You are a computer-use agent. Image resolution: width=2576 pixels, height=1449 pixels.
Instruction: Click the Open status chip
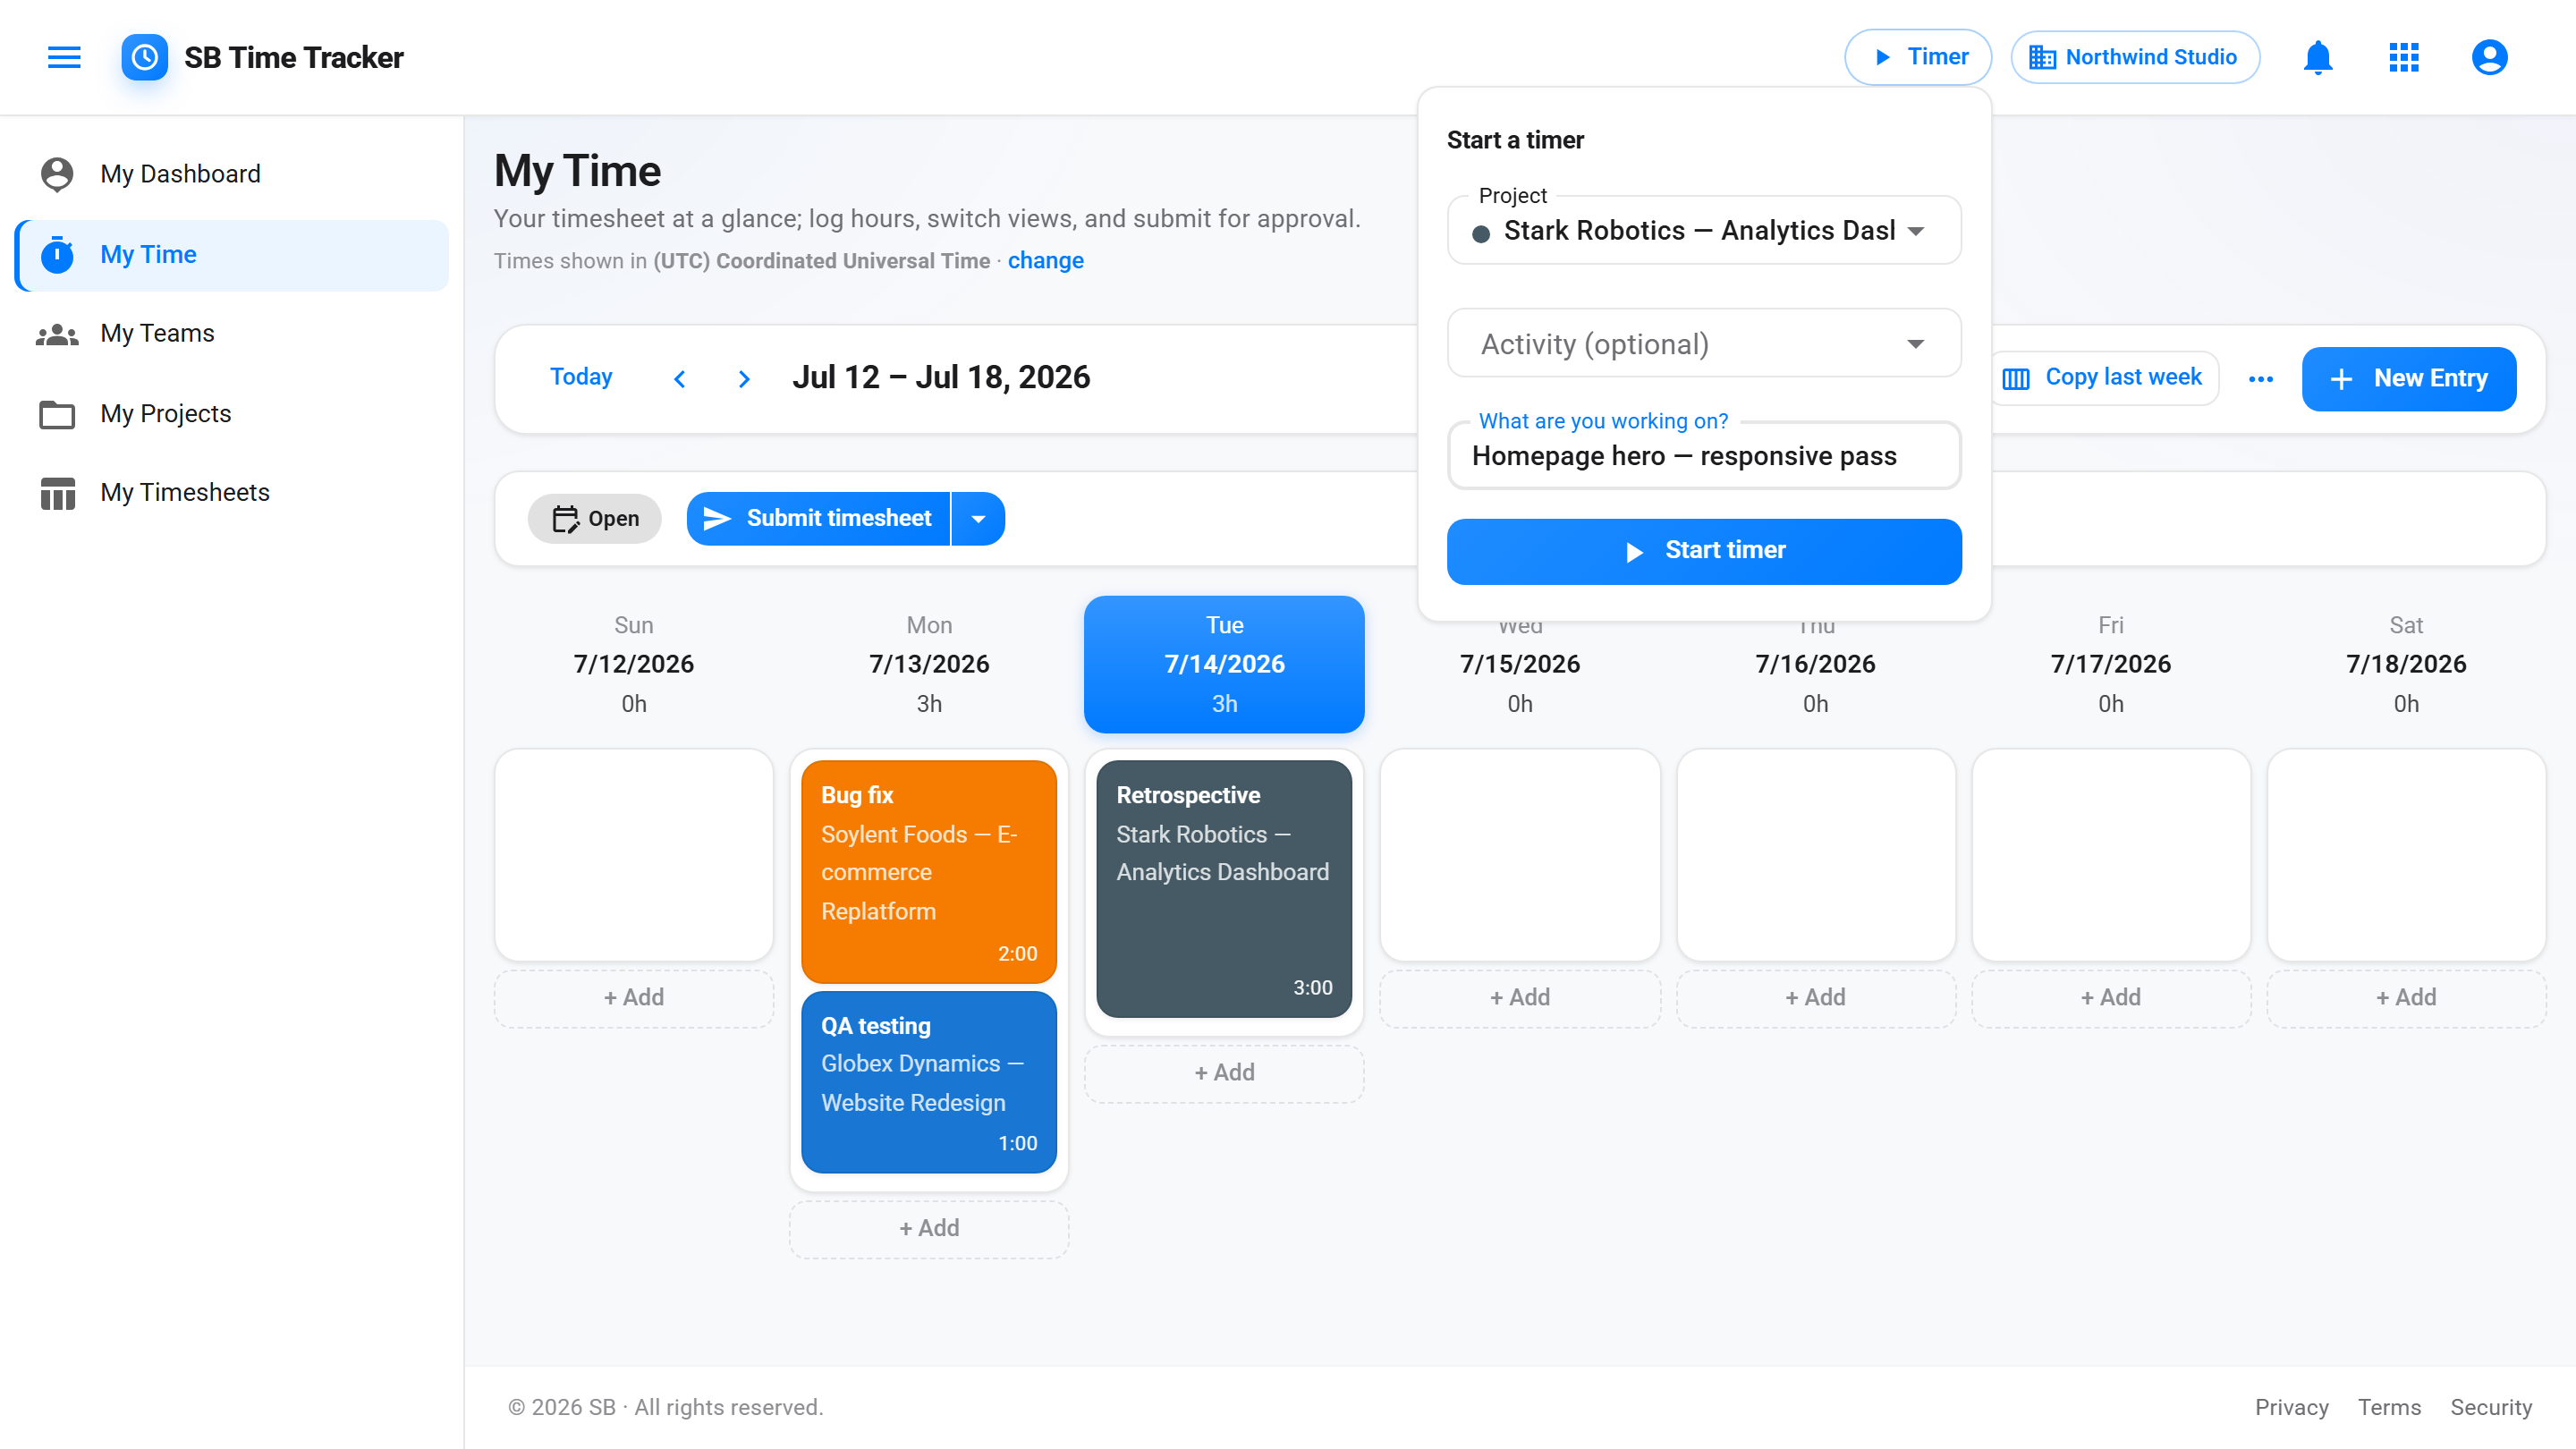[x=595, y=518]
